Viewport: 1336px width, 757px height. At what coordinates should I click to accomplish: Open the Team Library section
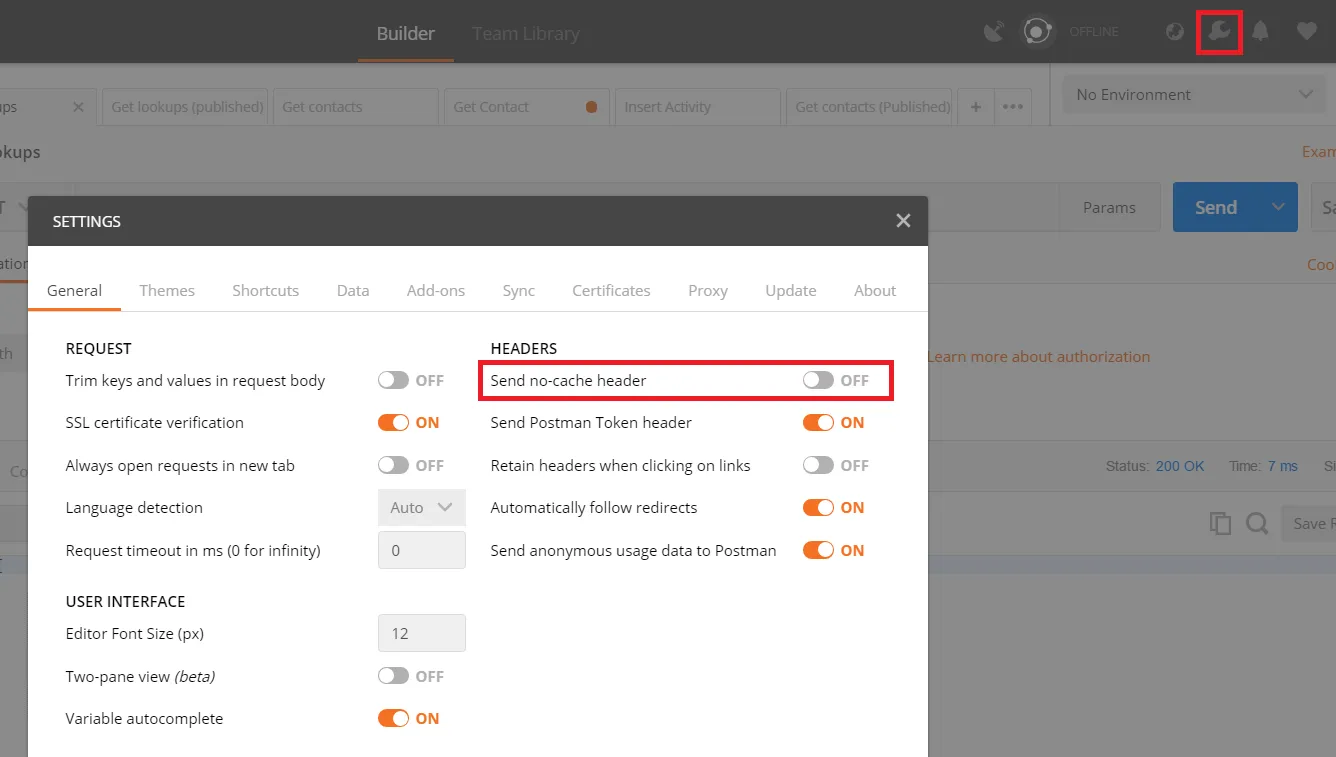526,33
